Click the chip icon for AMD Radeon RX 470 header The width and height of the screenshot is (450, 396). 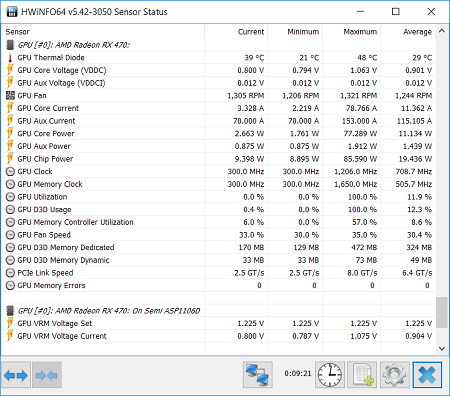10,45
